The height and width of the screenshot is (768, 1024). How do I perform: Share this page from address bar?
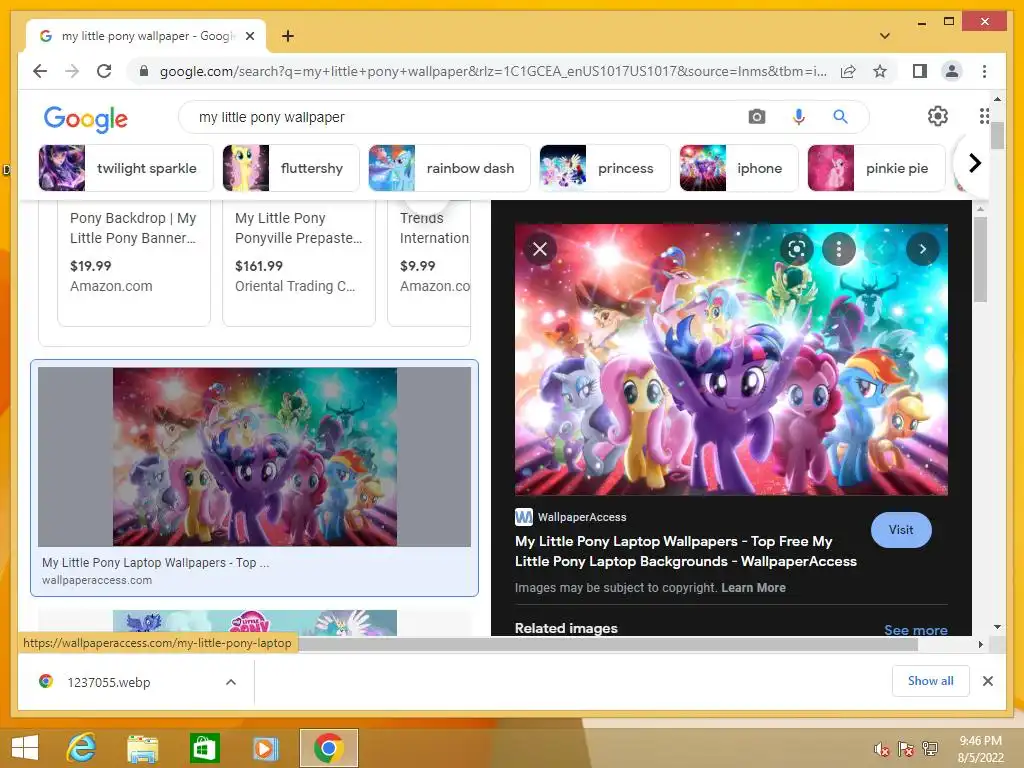(848, 71)
